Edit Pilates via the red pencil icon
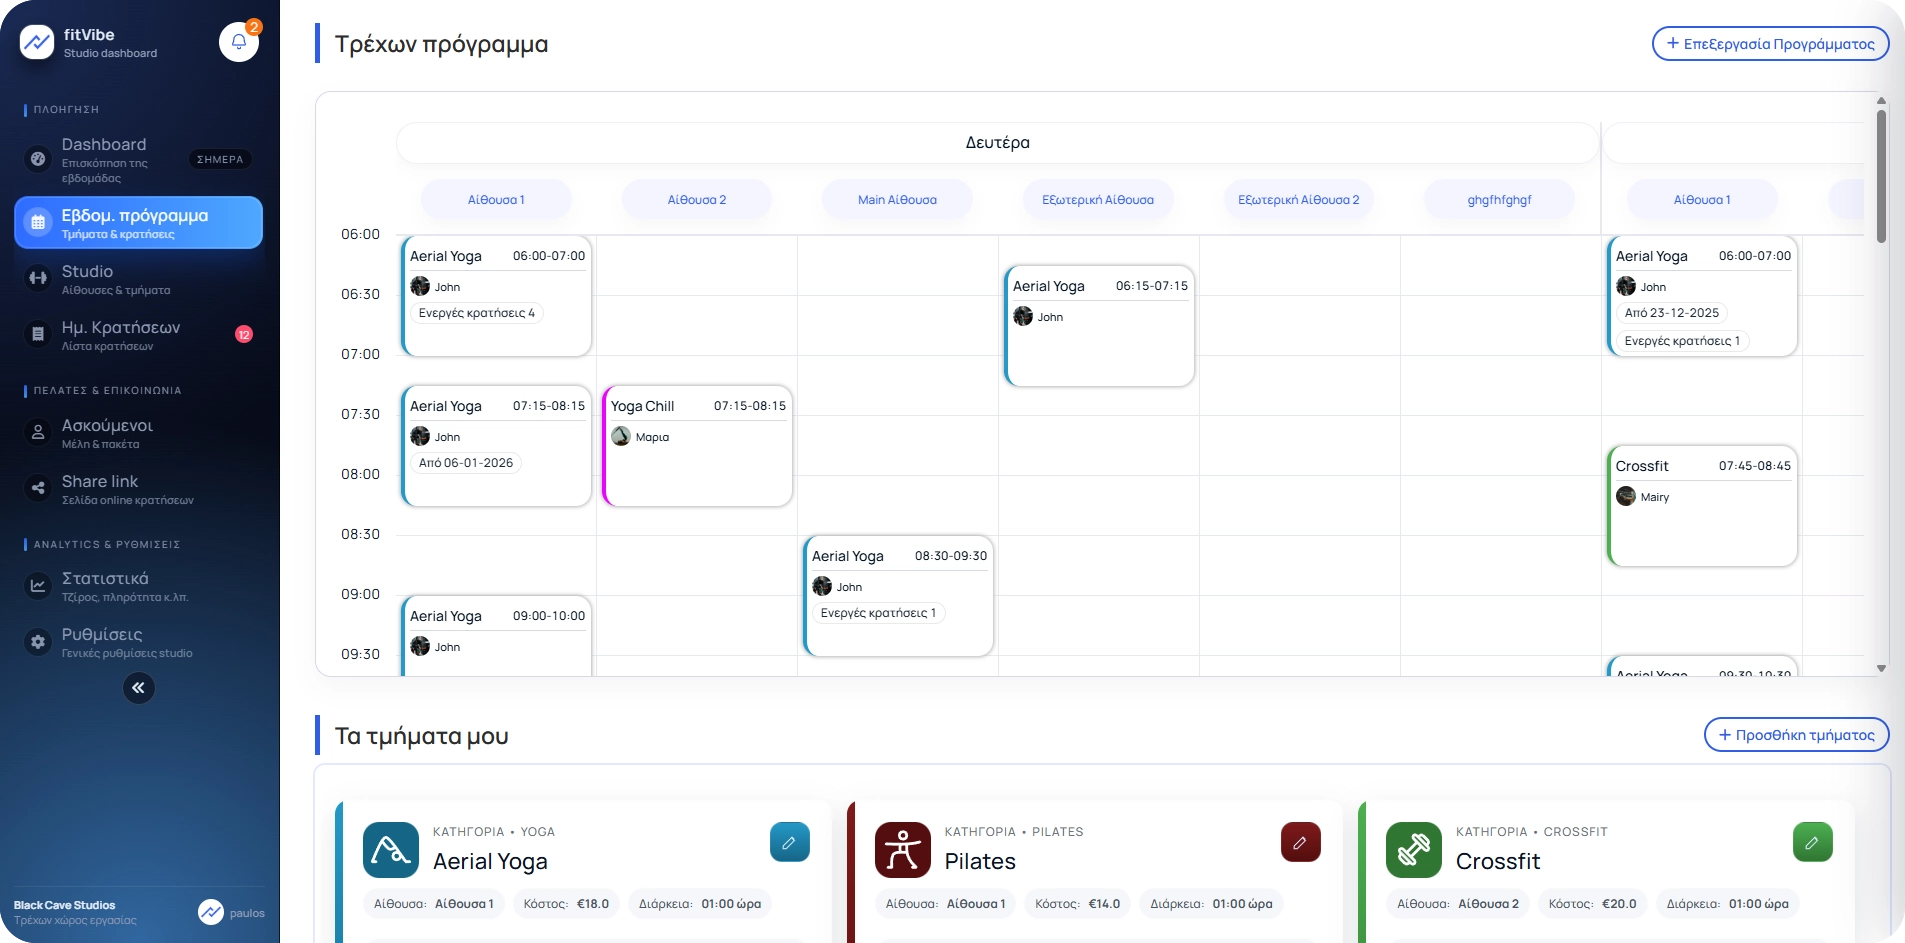This screenshot has height=943, width=1905. (1300, 842)
